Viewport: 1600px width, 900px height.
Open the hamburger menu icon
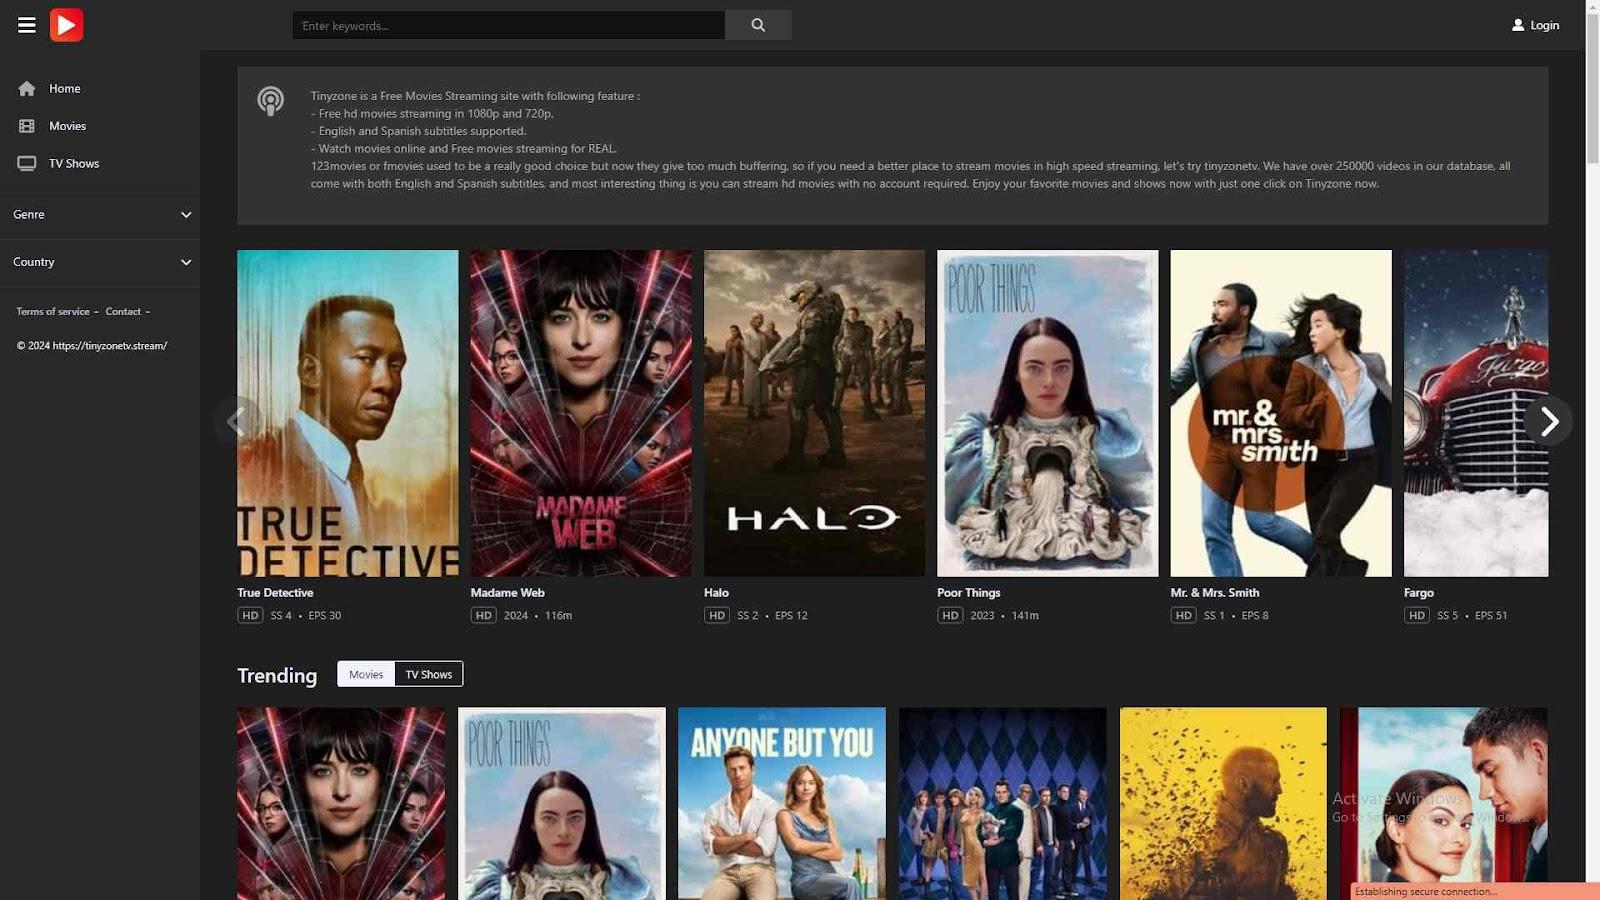[27, 25]
